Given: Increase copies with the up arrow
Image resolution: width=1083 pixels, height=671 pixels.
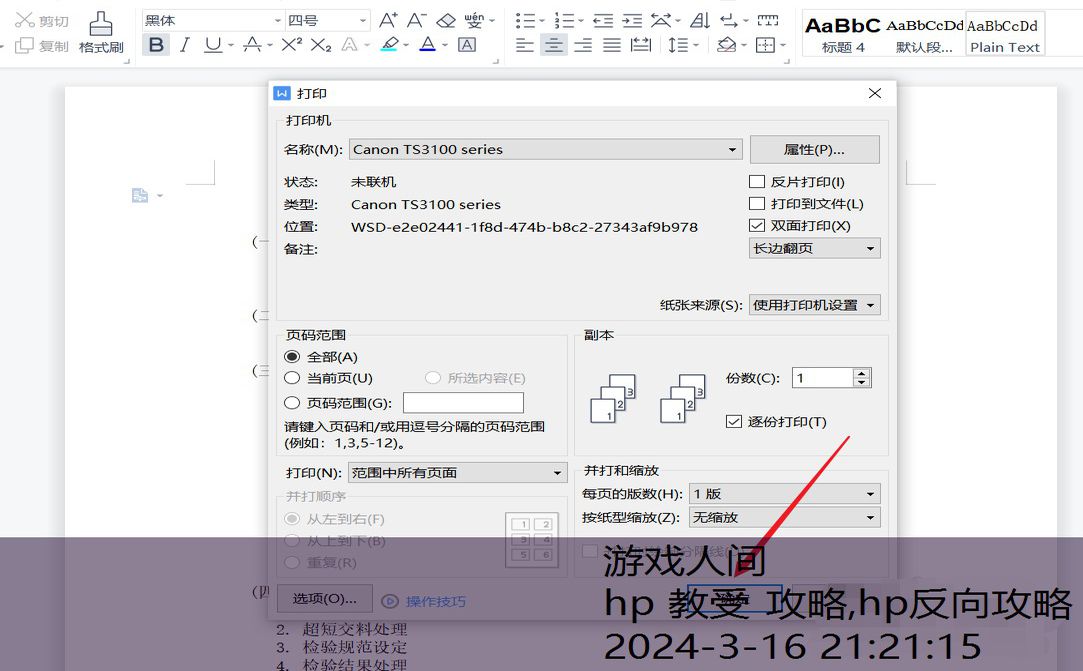Looking at the screenshot, I should 861,373.
